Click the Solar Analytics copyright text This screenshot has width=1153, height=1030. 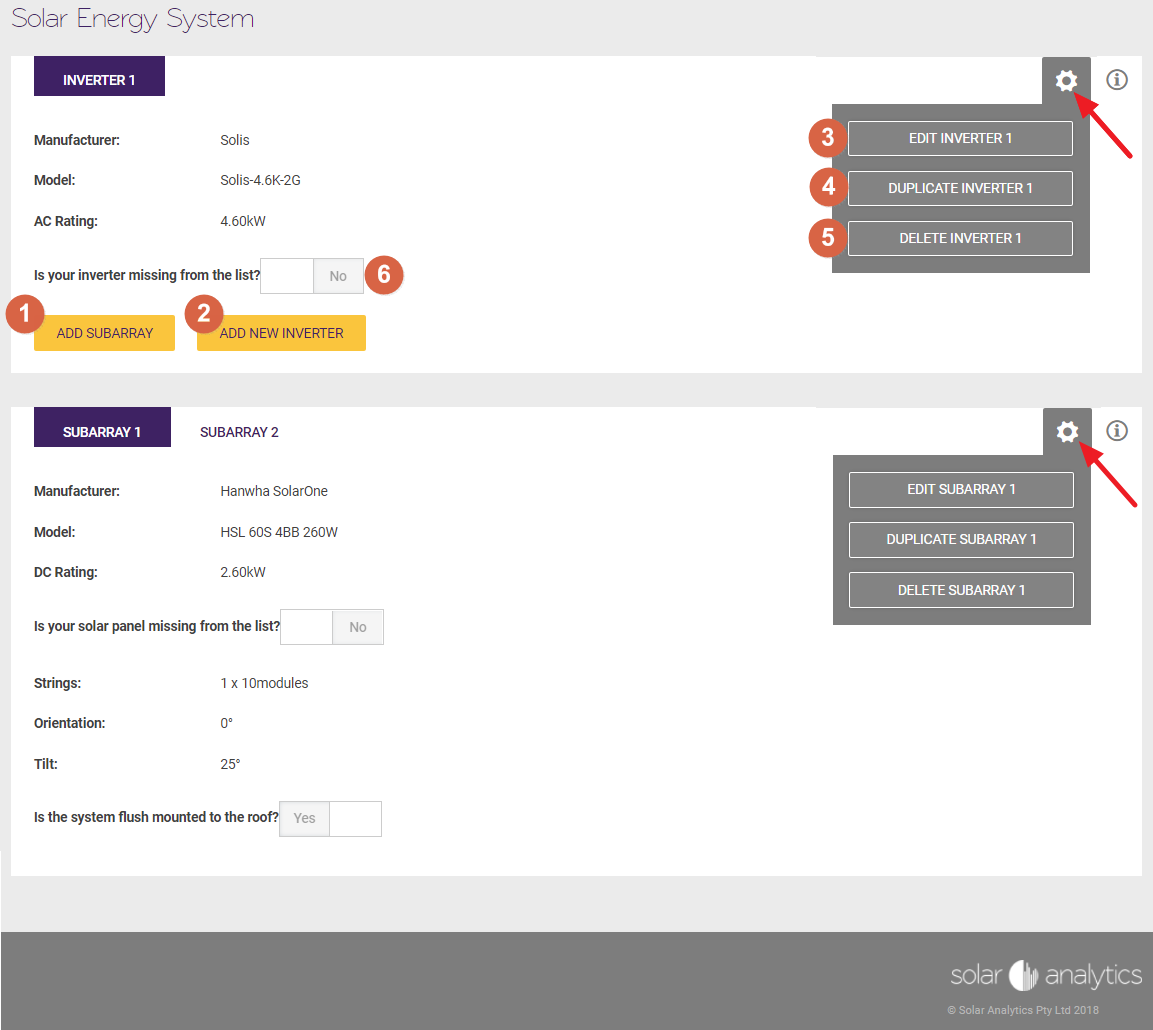(1022, 1010)
